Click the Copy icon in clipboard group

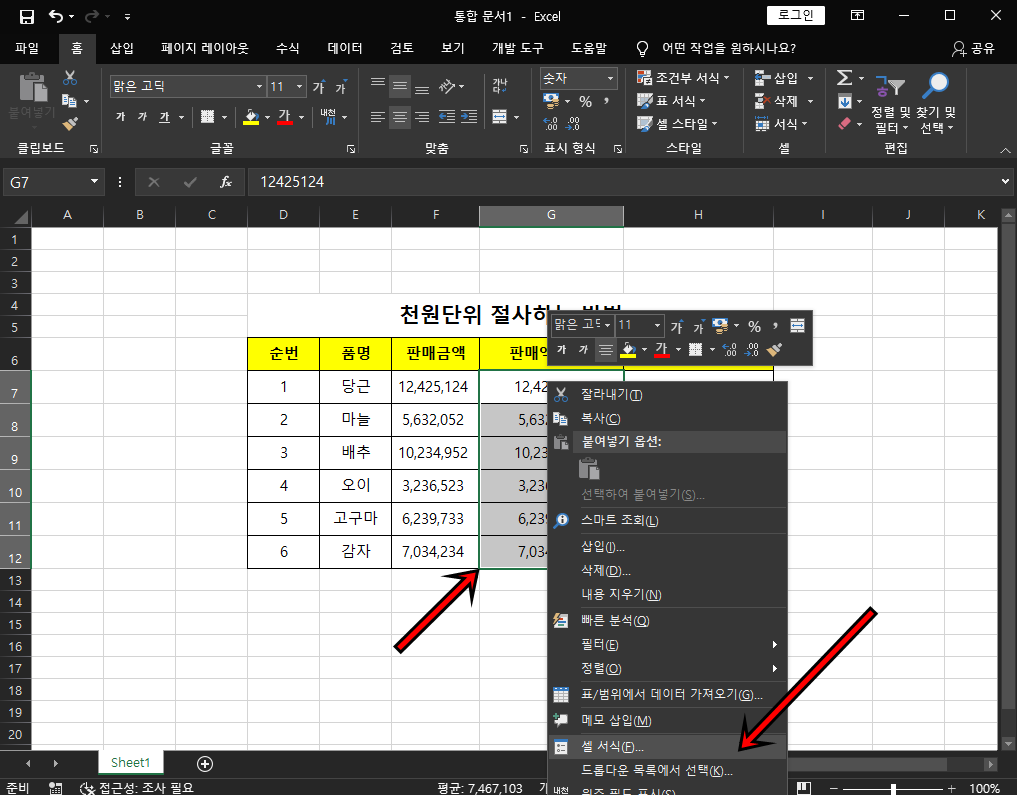(69, 101)
